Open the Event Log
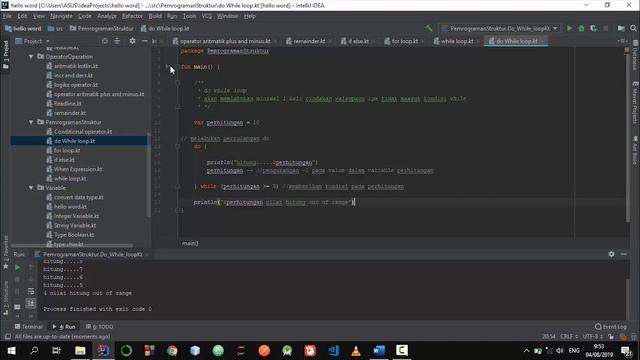This screenshot has height=360, width=640. (x=611, y=327)
